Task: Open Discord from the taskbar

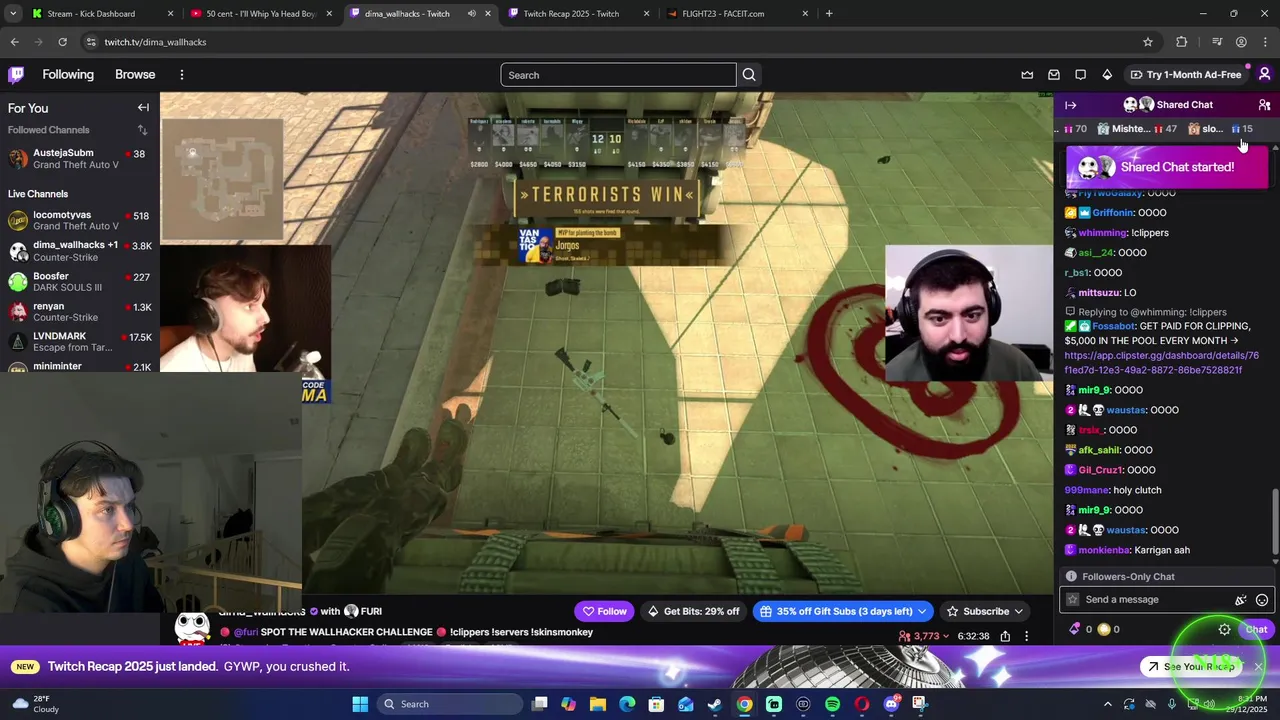Action: (892, 704)
